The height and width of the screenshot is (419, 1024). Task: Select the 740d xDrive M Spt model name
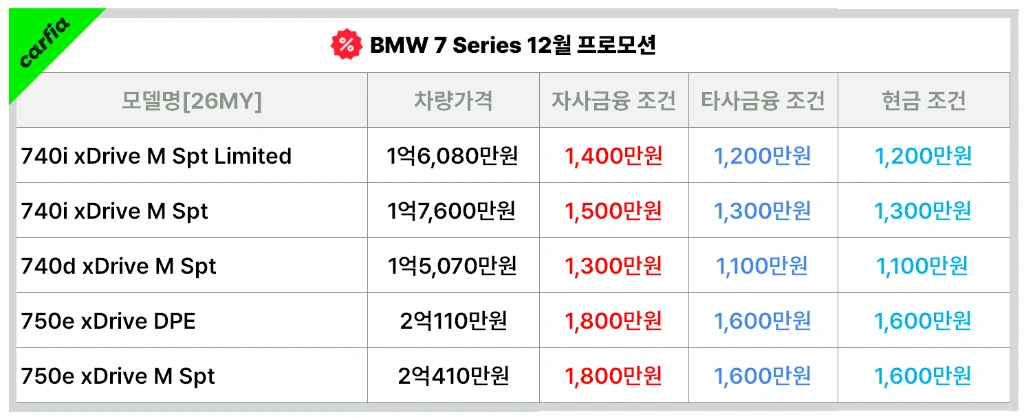pyautogui.click(x=118, y=266)
